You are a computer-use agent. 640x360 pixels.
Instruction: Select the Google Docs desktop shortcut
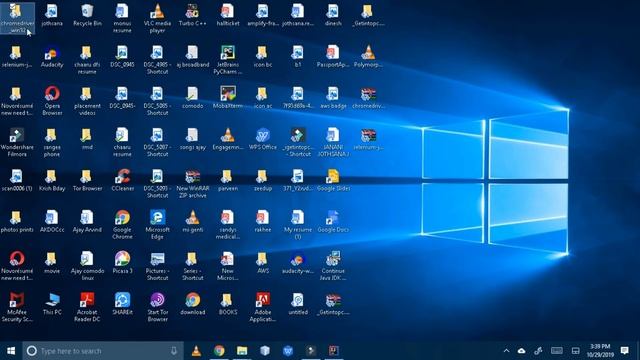(333, 222)
